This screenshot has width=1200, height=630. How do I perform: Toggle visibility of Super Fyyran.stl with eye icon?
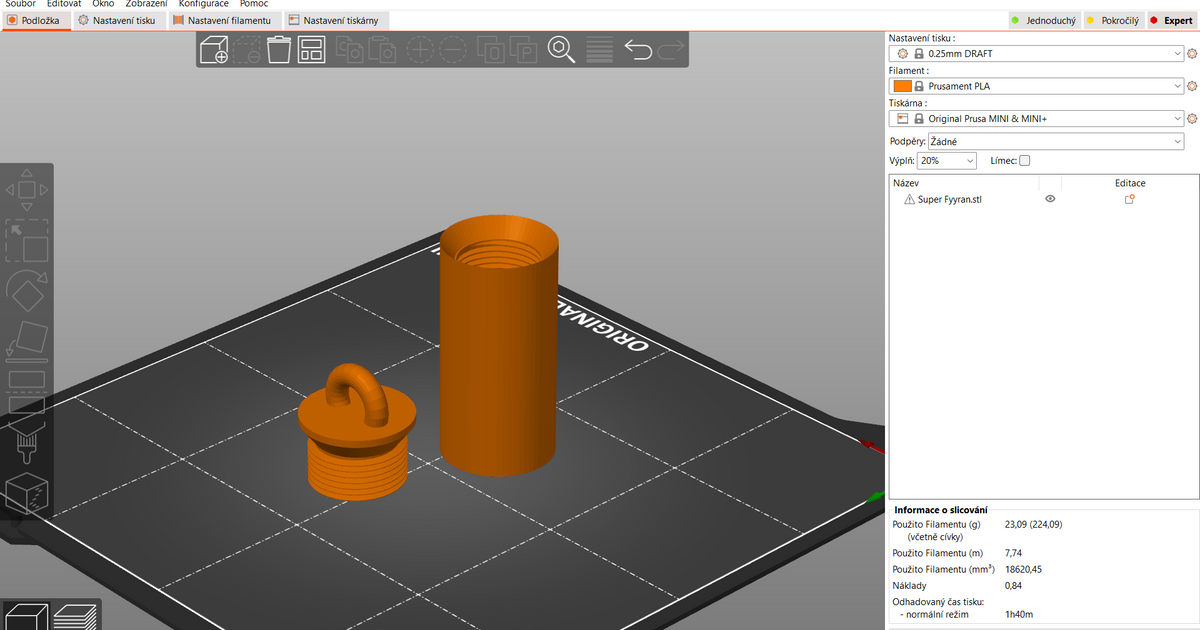pos(1050,199)
